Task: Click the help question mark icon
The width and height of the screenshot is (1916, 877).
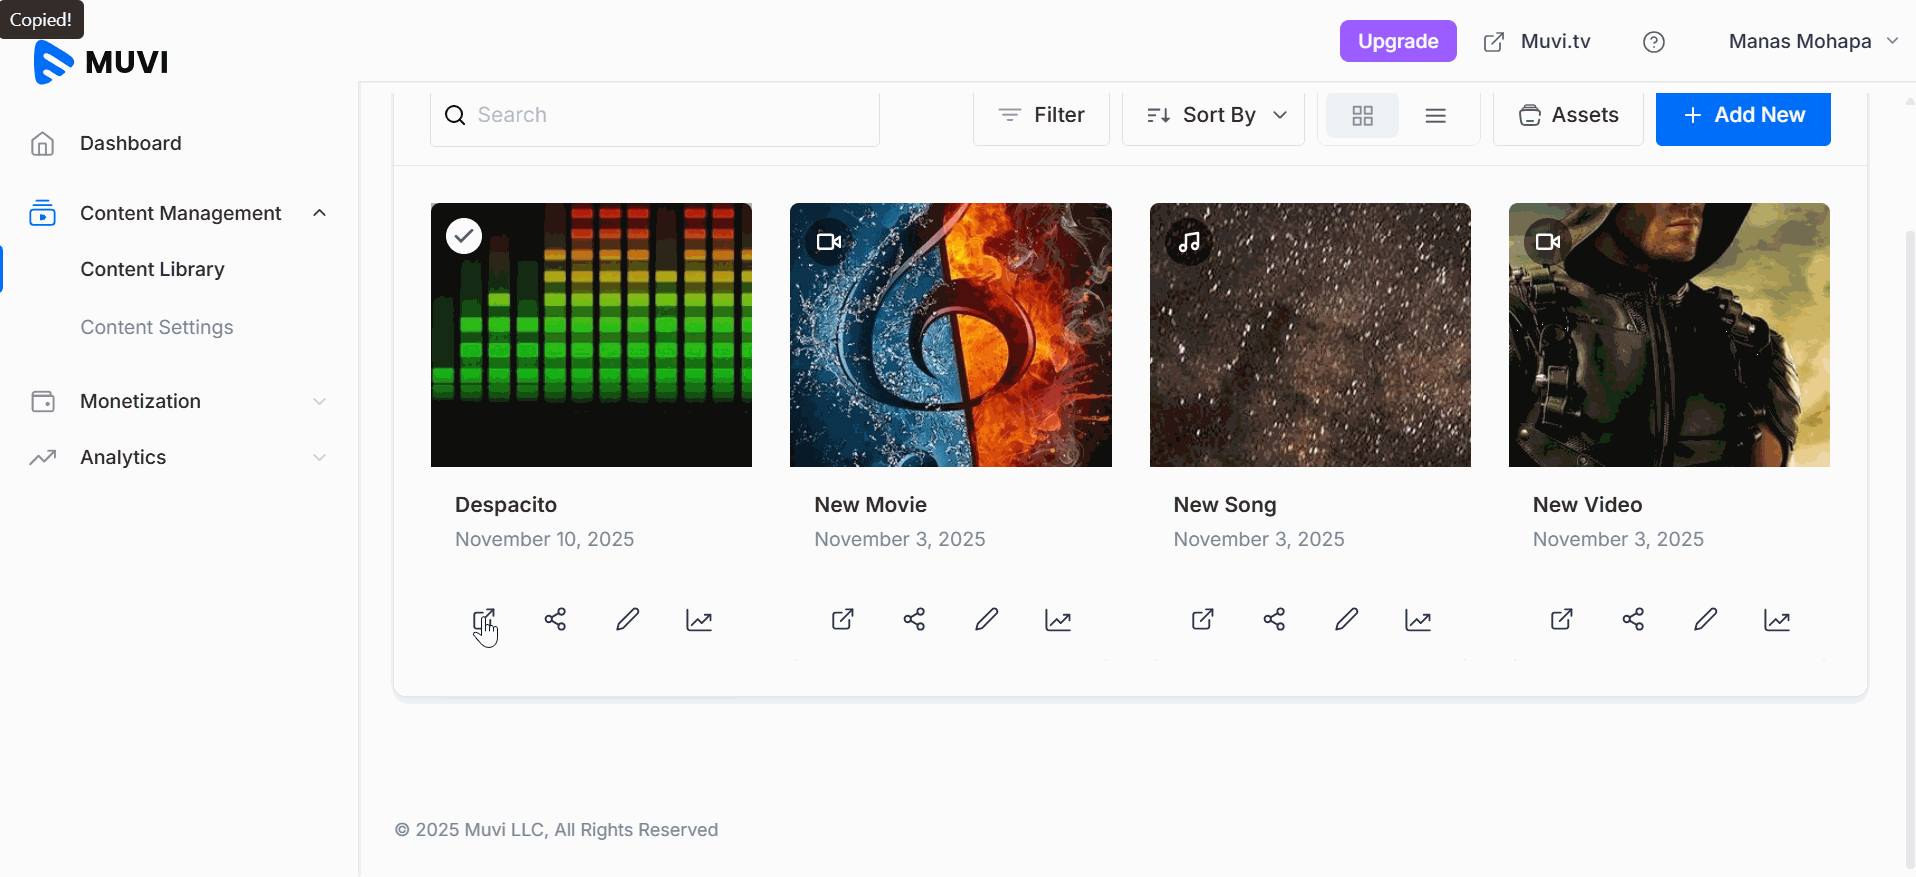Action: pos(1654,42)
